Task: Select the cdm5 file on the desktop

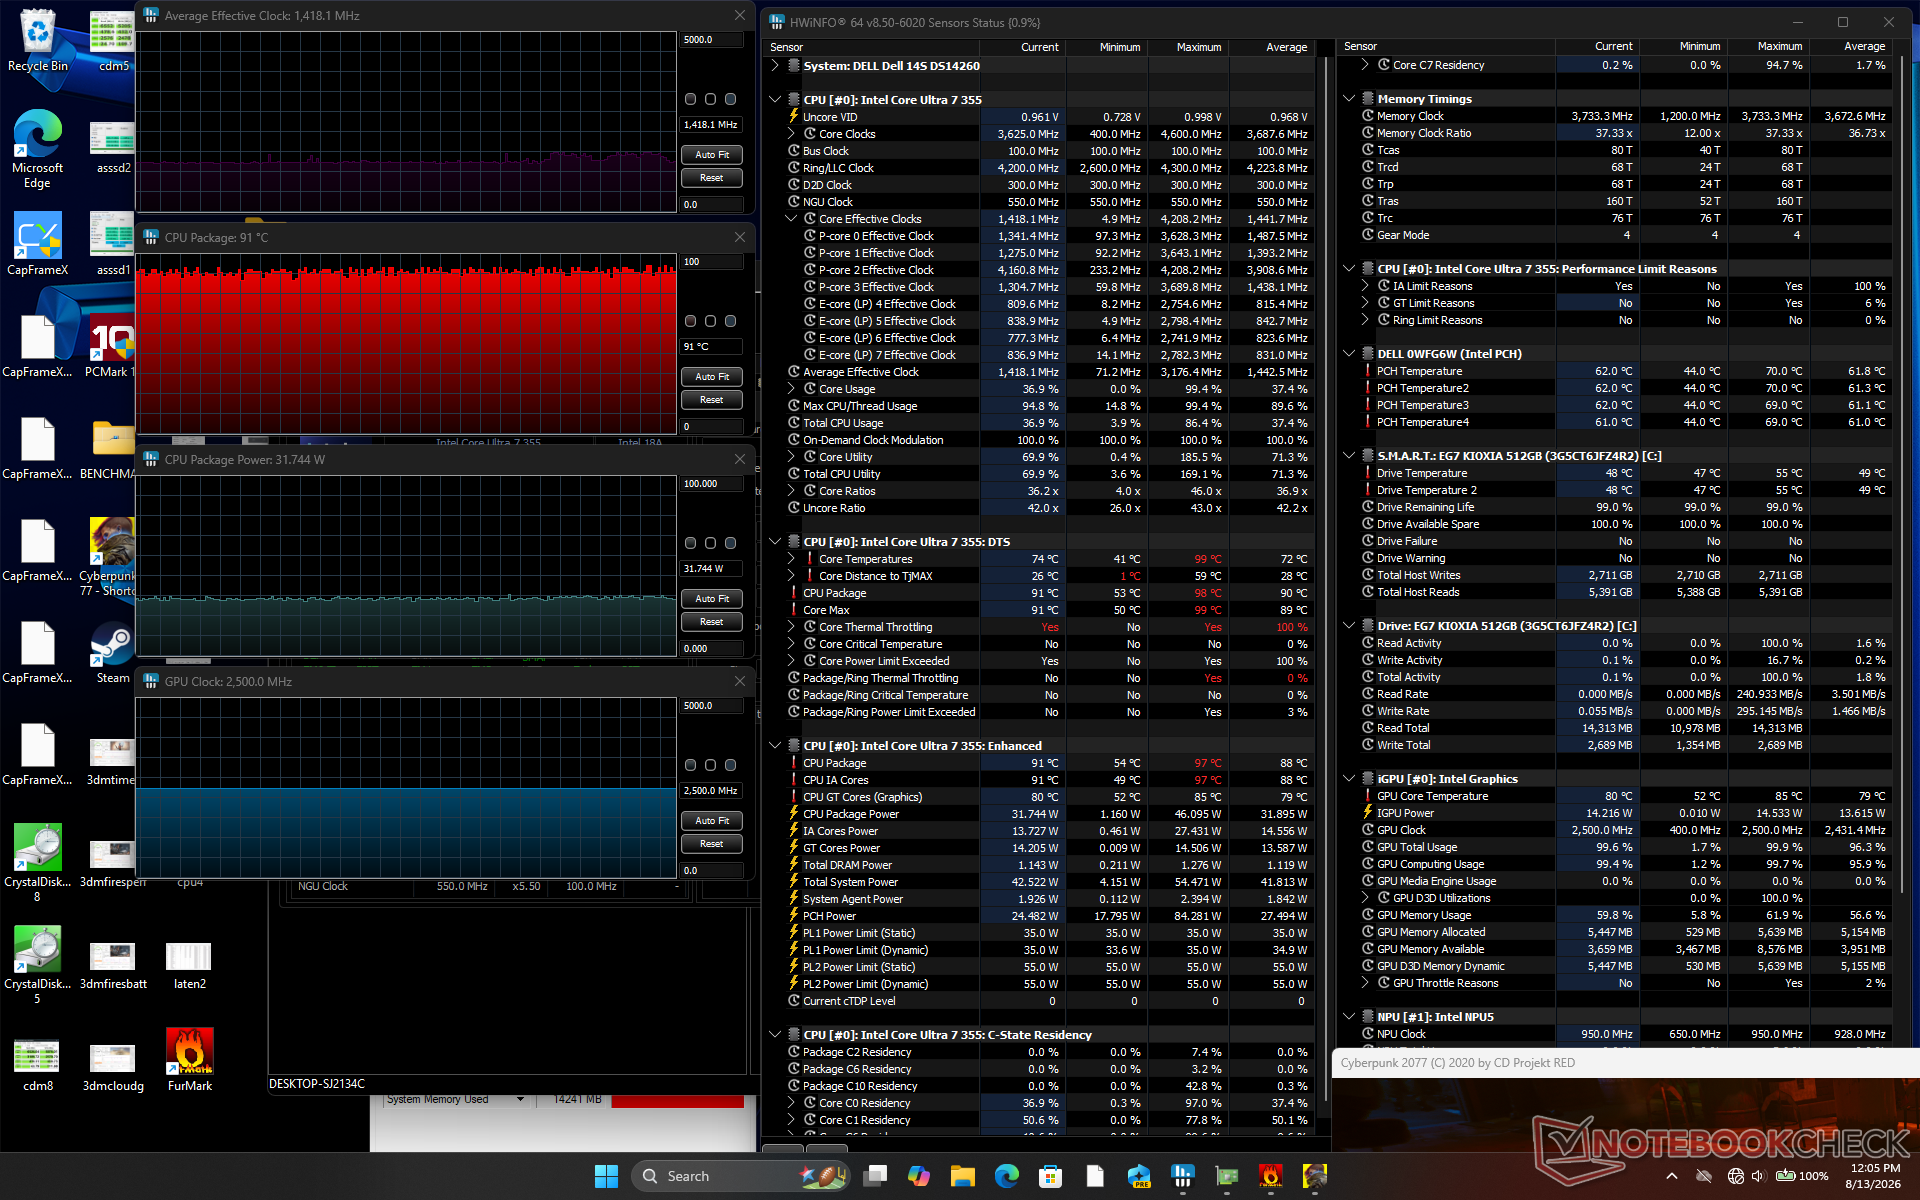Action: [112, 40]
